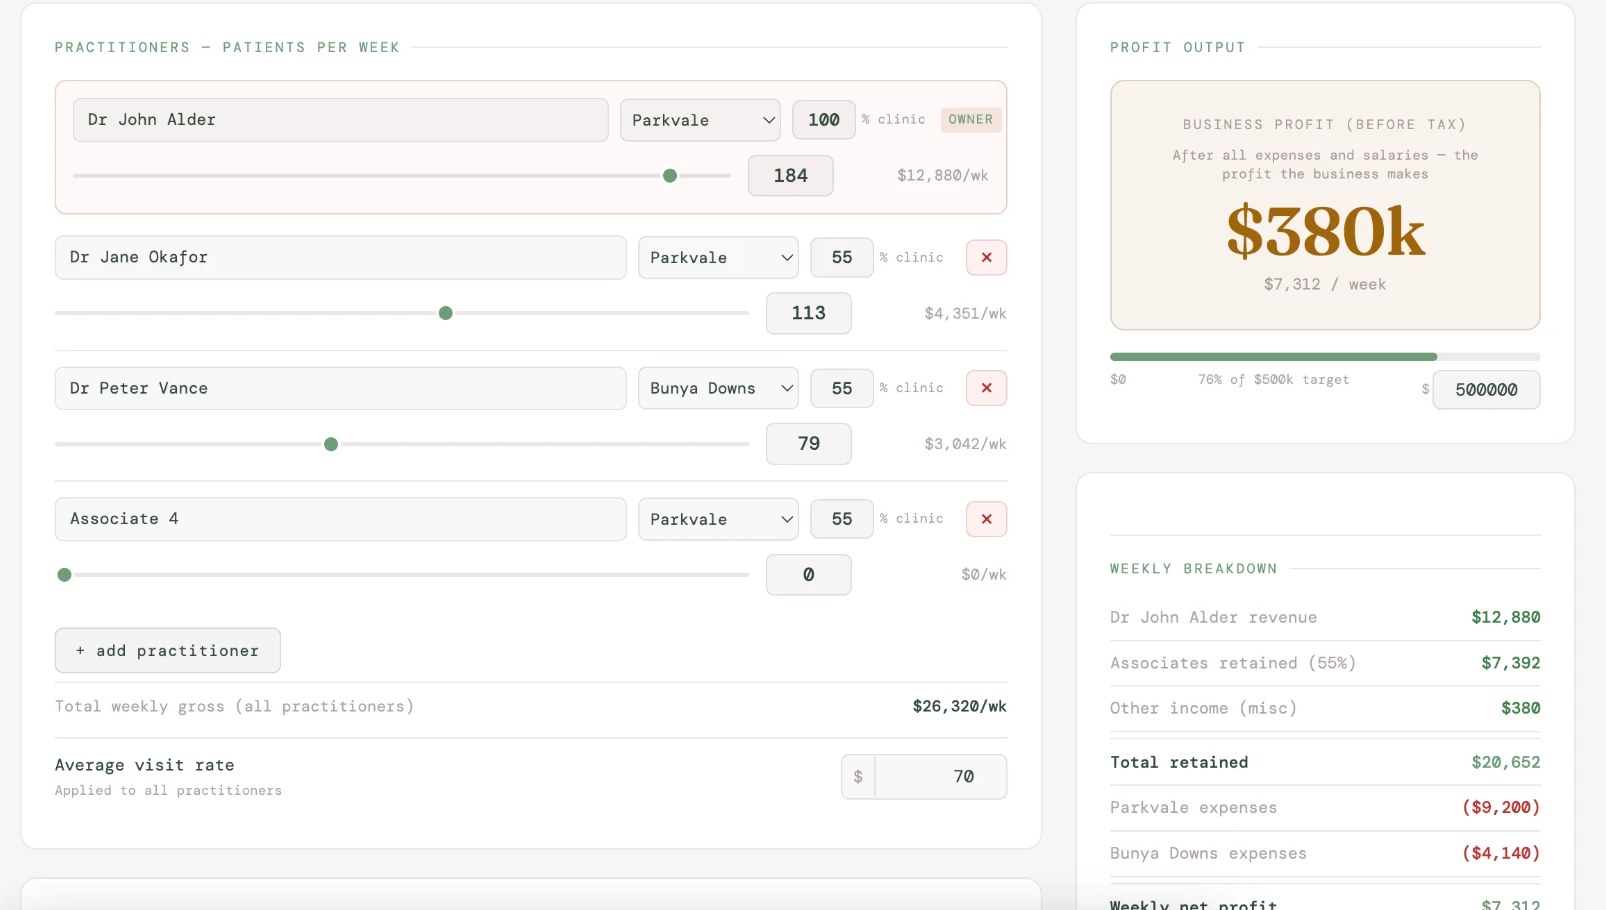Image resolution: width=1606 pixels, height=910 pixels.
Task: Edit Dr John Alder's 100 percent clinic field
Action: click(824, 120)
